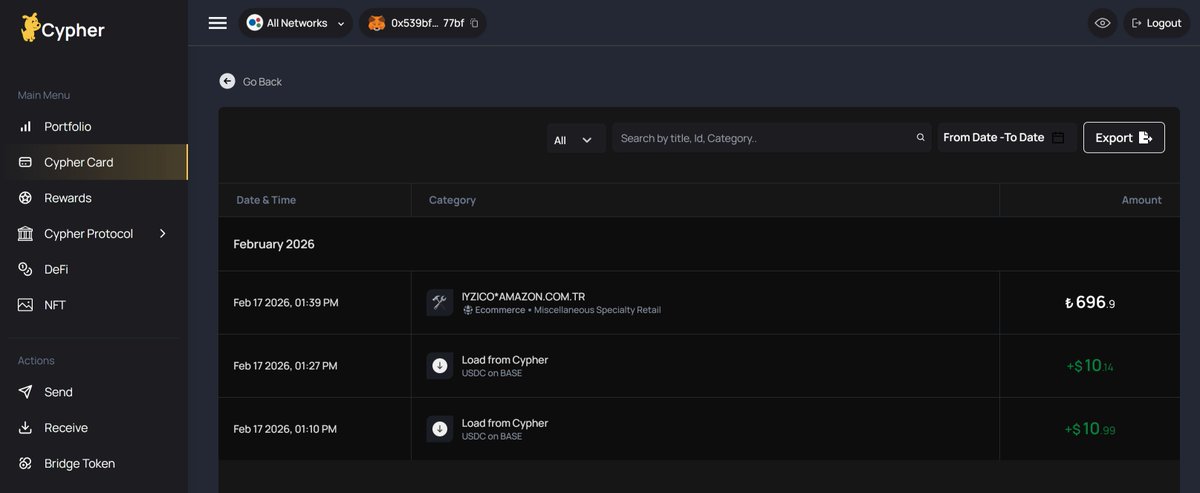1200x493 pixels.
Task: Click the Cypher Card icon
Action: coord(25,162)
